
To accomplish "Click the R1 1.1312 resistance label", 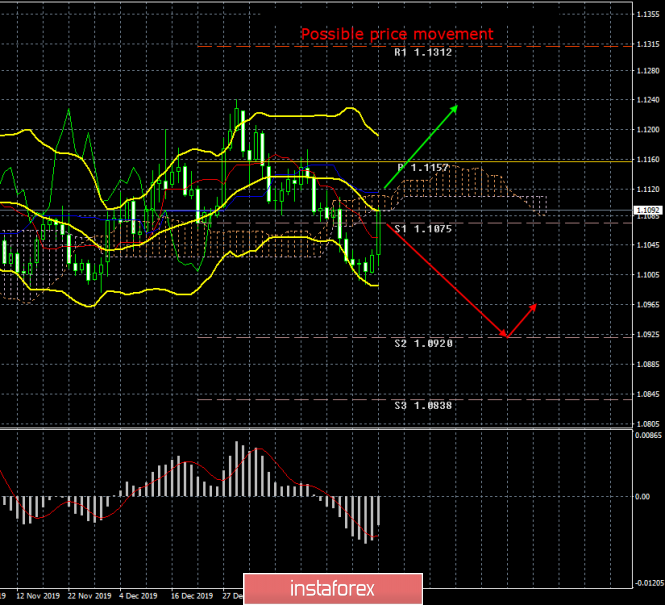I will coord(423,53).
